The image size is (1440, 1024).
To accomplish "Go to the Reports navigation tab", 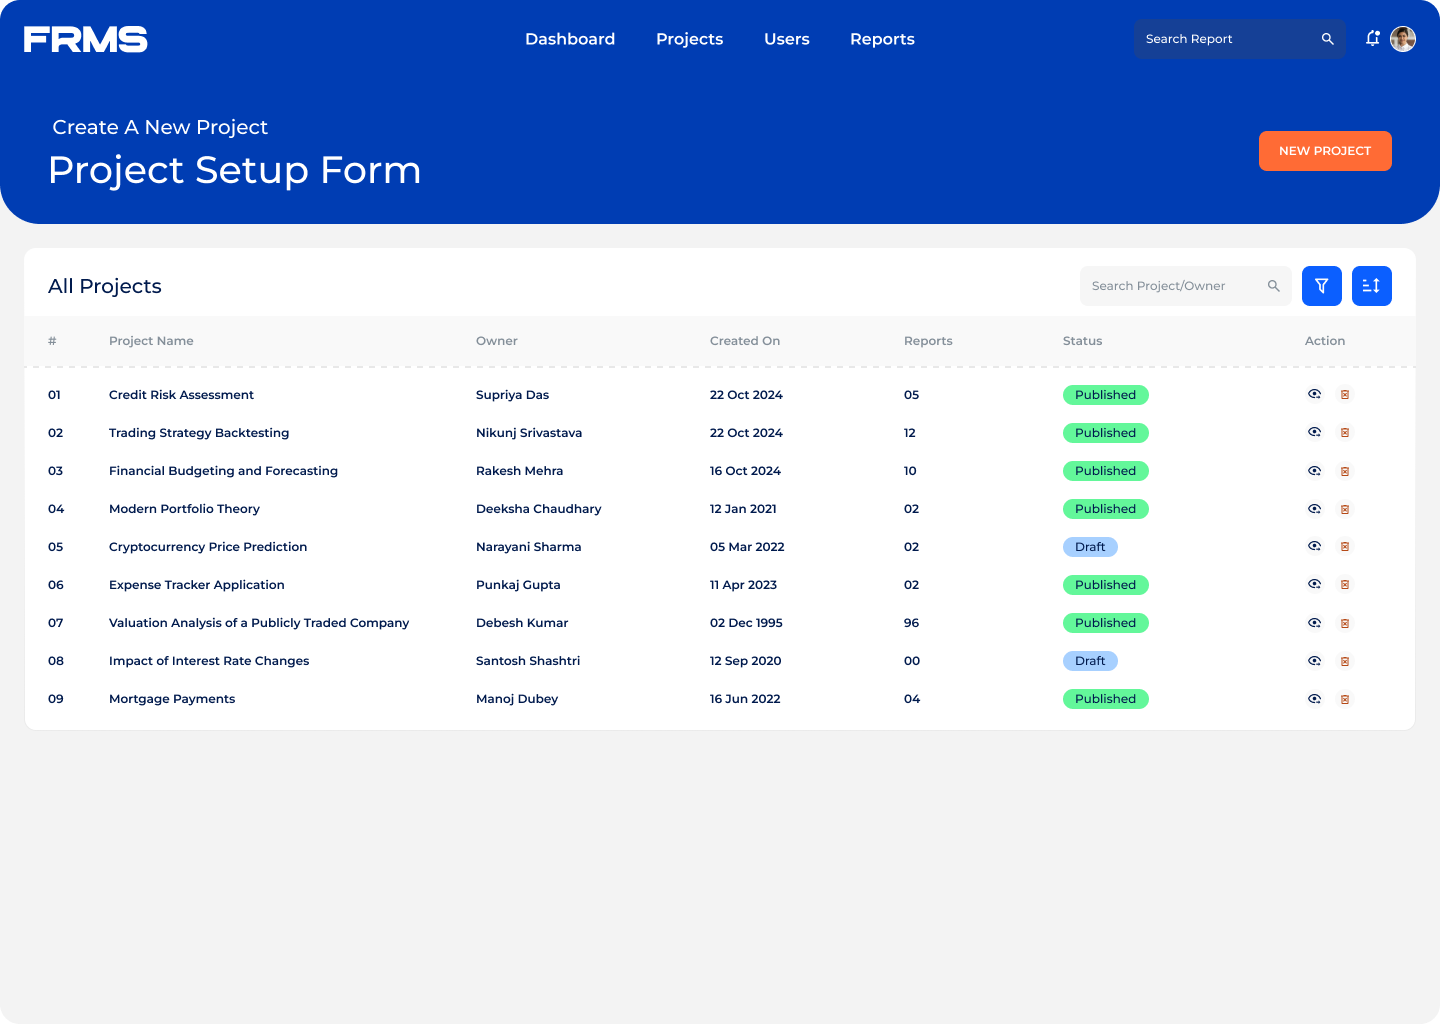I will tap(882, 39).
